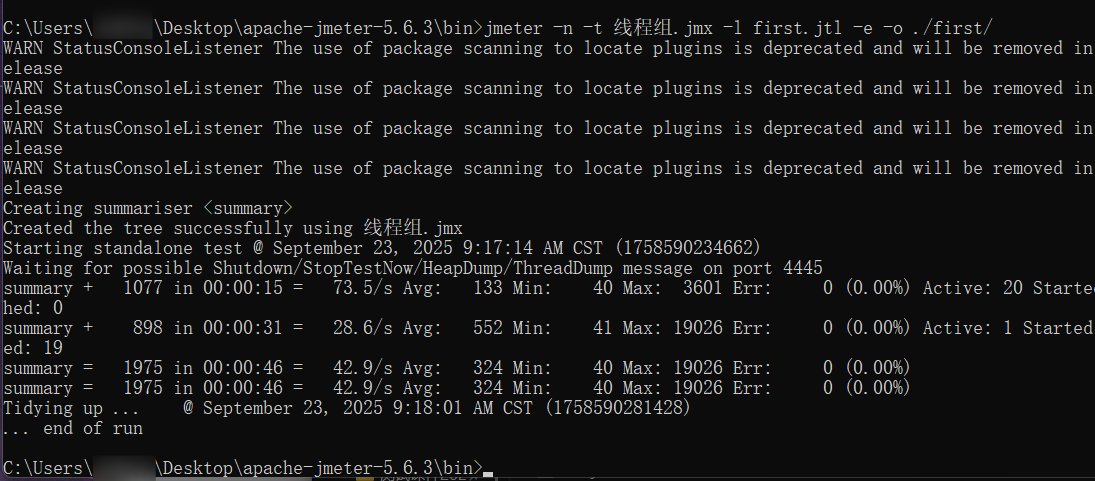Click '... end of run' text
The image size is (1095, 481).
point(73,429)
